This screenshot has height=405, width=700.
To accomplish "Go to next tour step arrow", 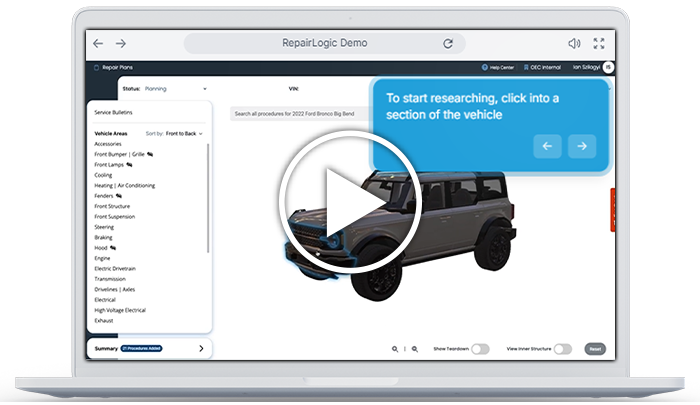I will pos(582,146).
